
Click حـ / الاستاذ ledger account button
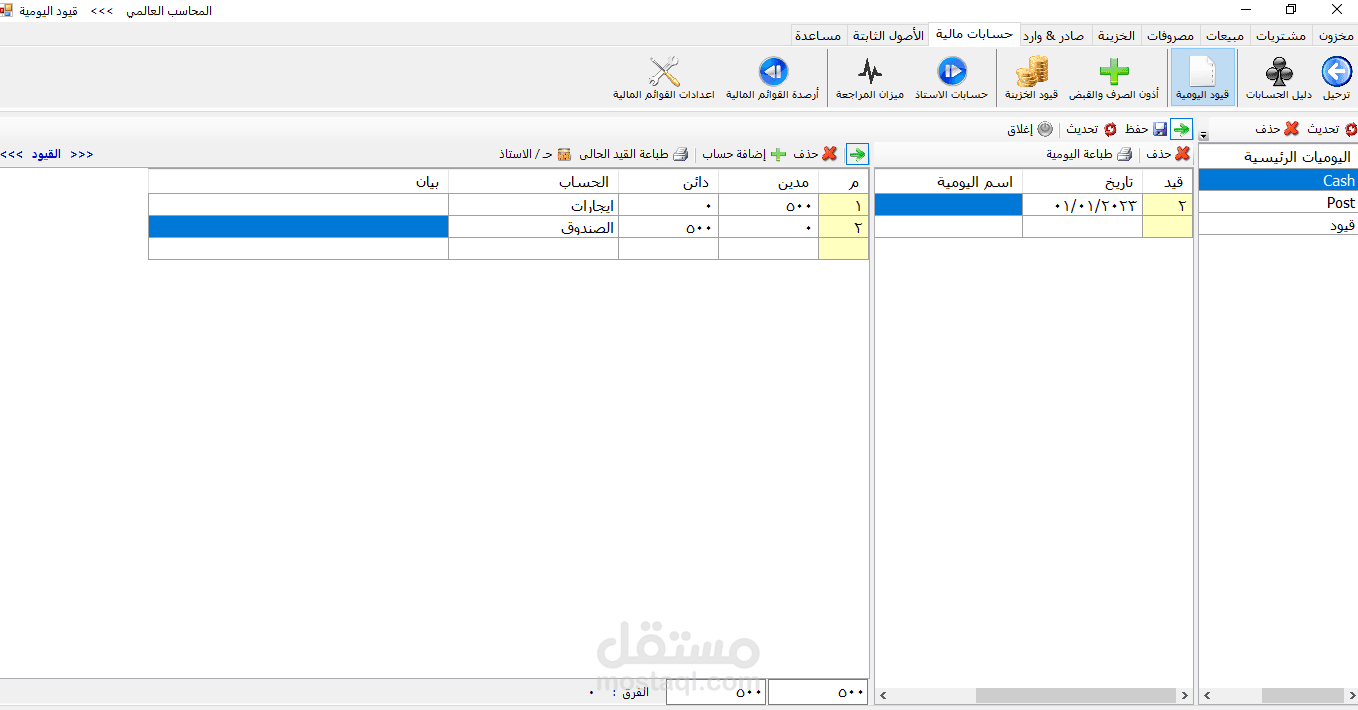[535, 154]
